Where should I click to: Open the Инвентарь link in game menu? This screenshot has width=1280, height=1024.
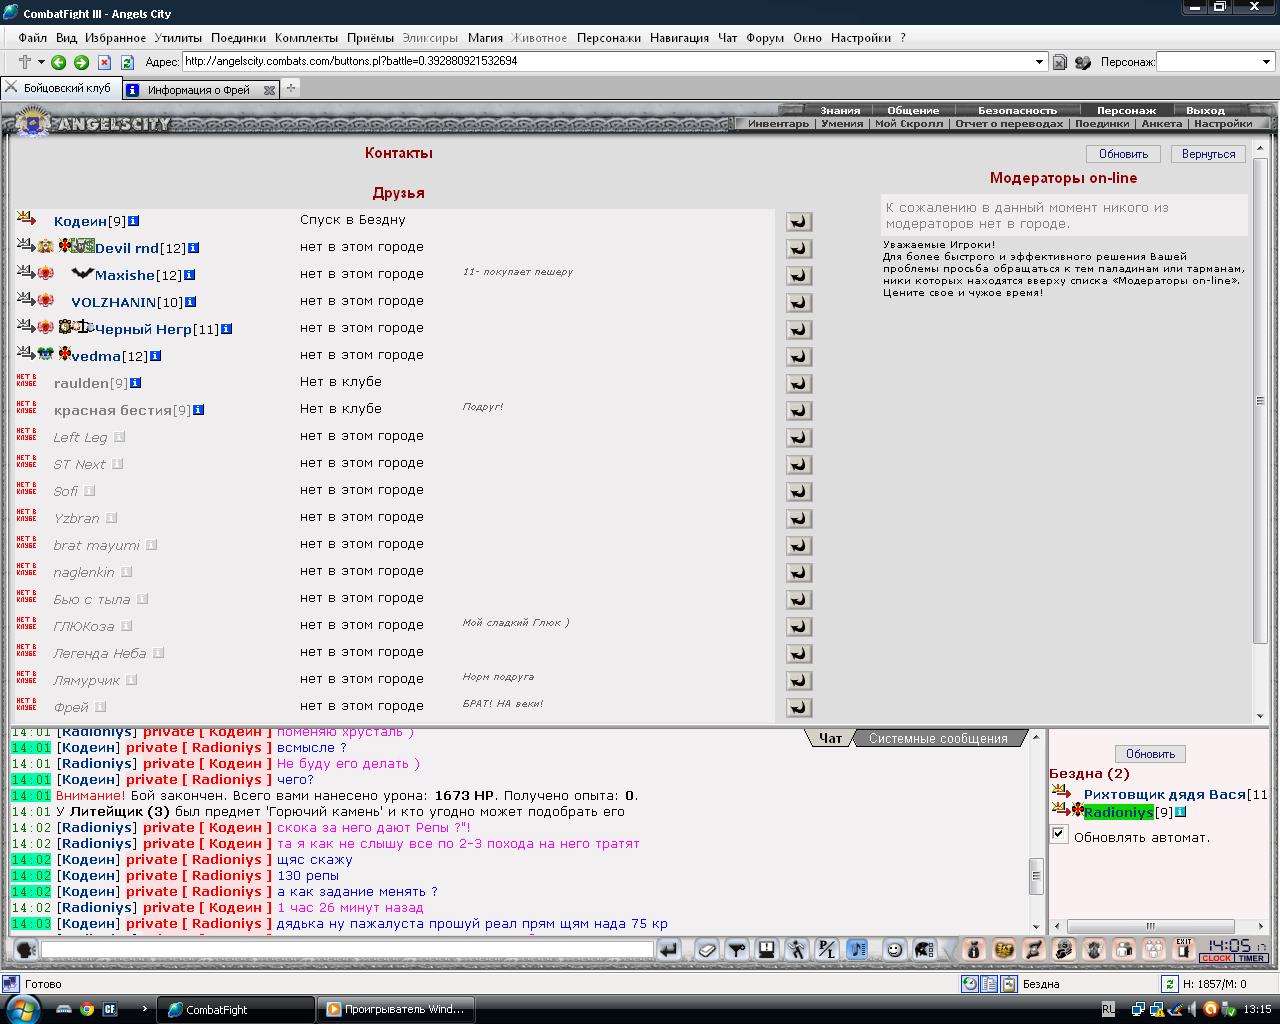[778, 124]
